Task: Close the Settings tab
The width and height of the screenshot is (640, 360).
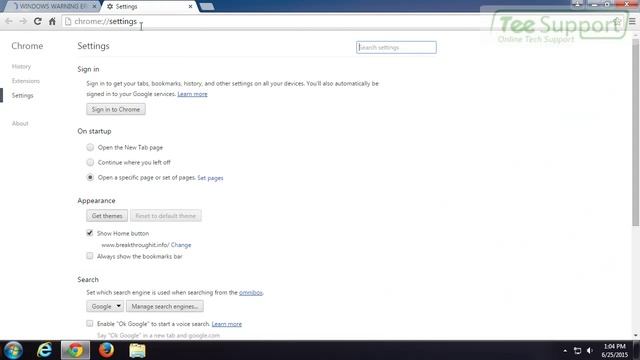Action: (190, 7)
